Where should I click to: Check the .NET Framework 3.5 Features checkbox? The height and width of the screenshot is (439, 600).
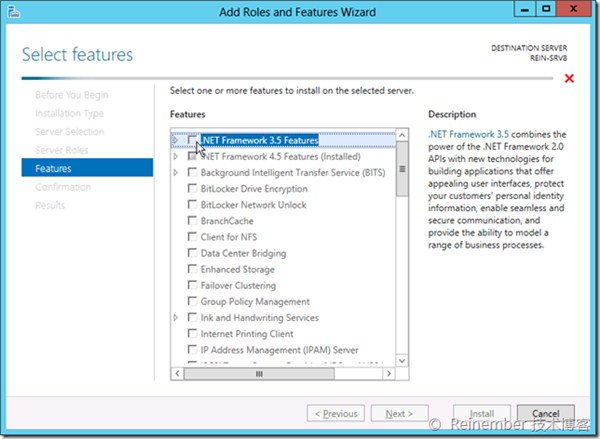click(192, 140)
